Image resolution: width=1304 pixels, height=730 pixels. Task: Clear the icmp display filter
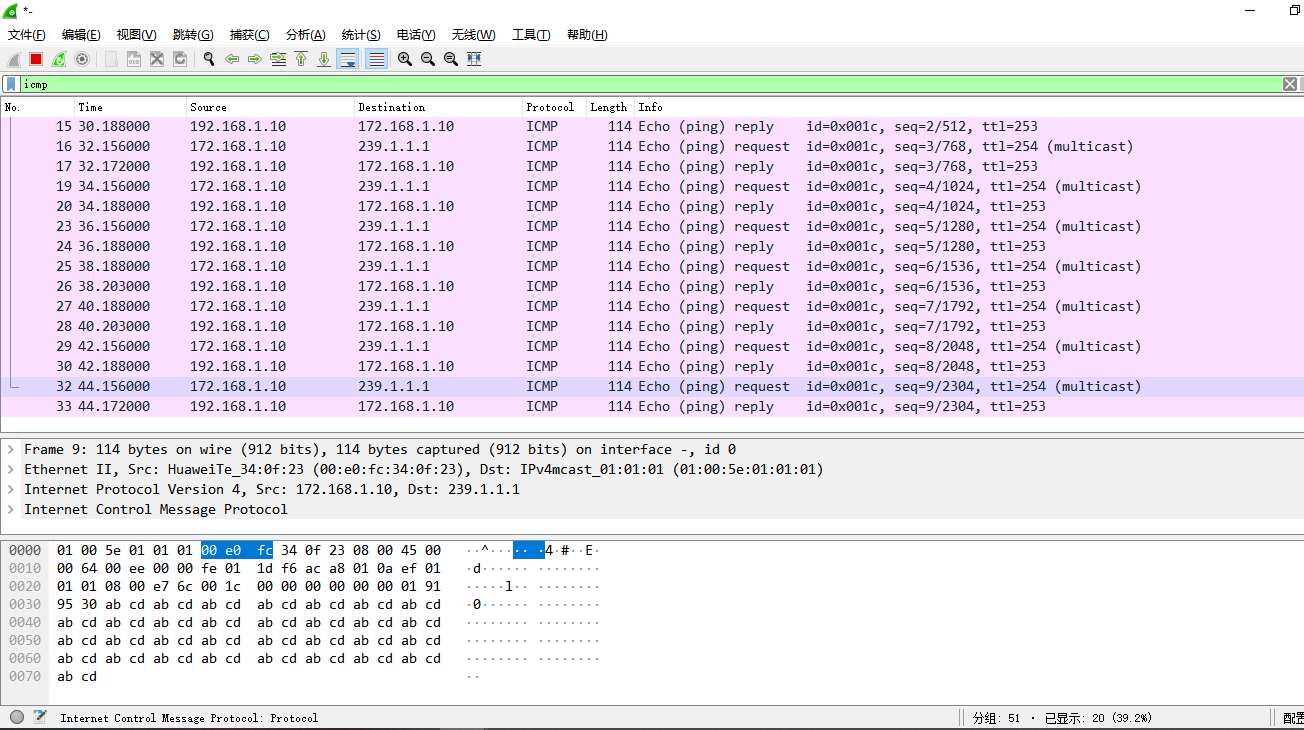(x=1290, y=84)
